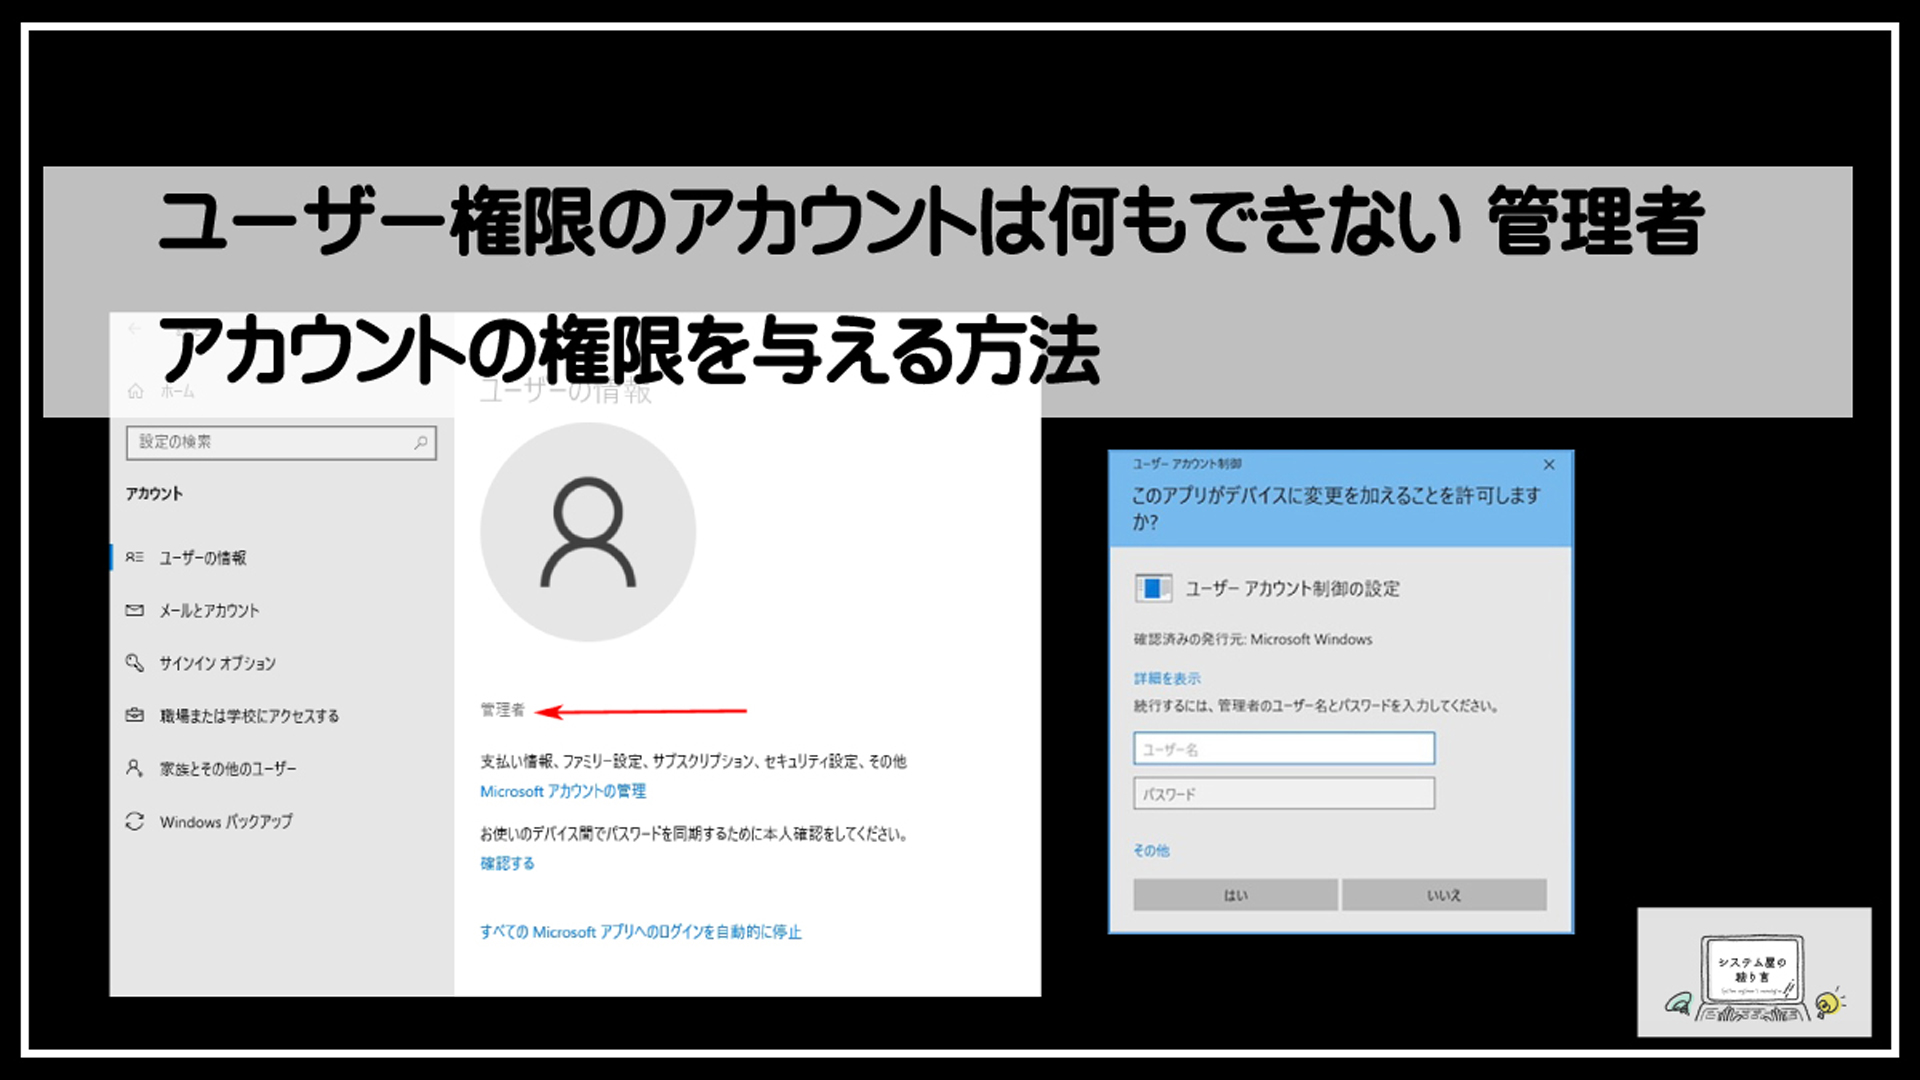Click the user avatar circle picture
The image size is (1920, 1080).
click(588, 532)
